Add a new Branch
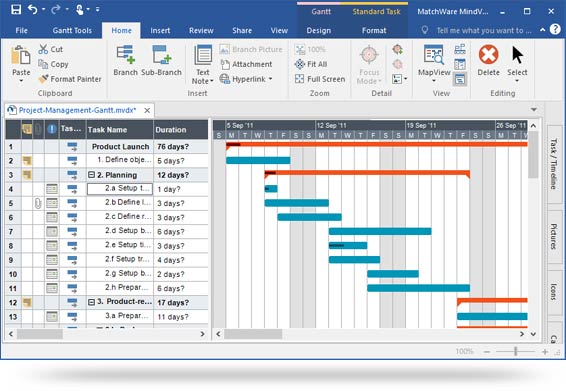 [125, 60]
